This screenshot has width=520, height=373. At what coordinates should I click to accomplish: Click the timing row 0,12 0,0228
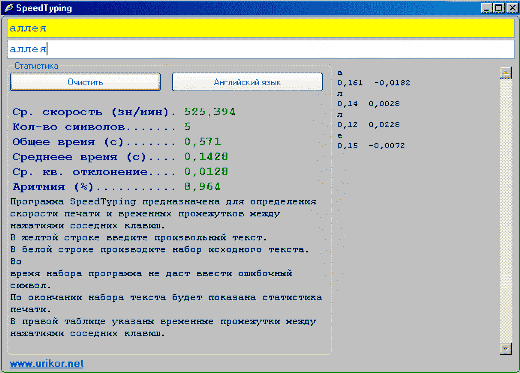coord(368,125)
